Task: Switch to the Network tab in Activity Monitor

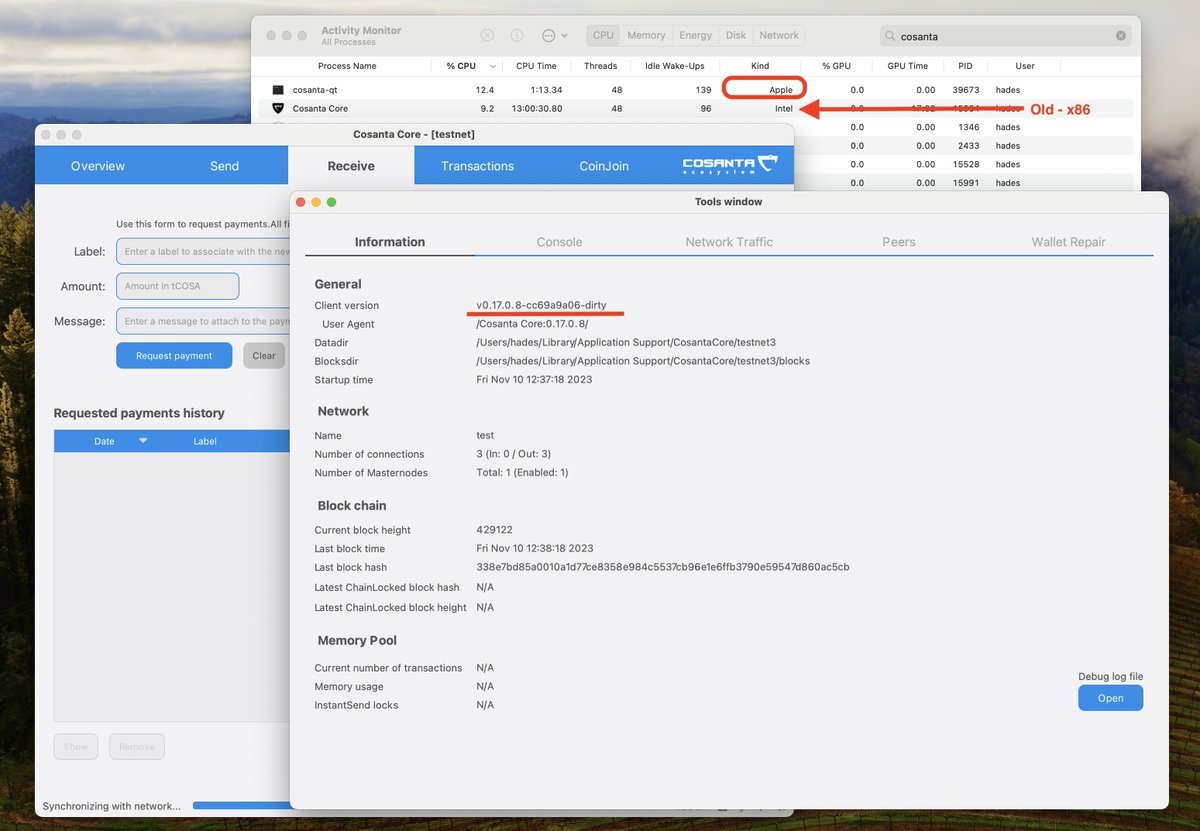Action: coord(779,35)
